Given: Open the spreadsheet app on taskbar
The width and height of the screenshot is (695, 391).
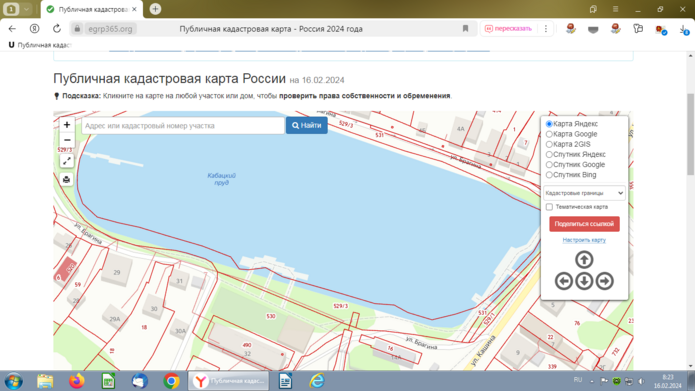Looking at the screenshot, I should (x=108, y=381).
